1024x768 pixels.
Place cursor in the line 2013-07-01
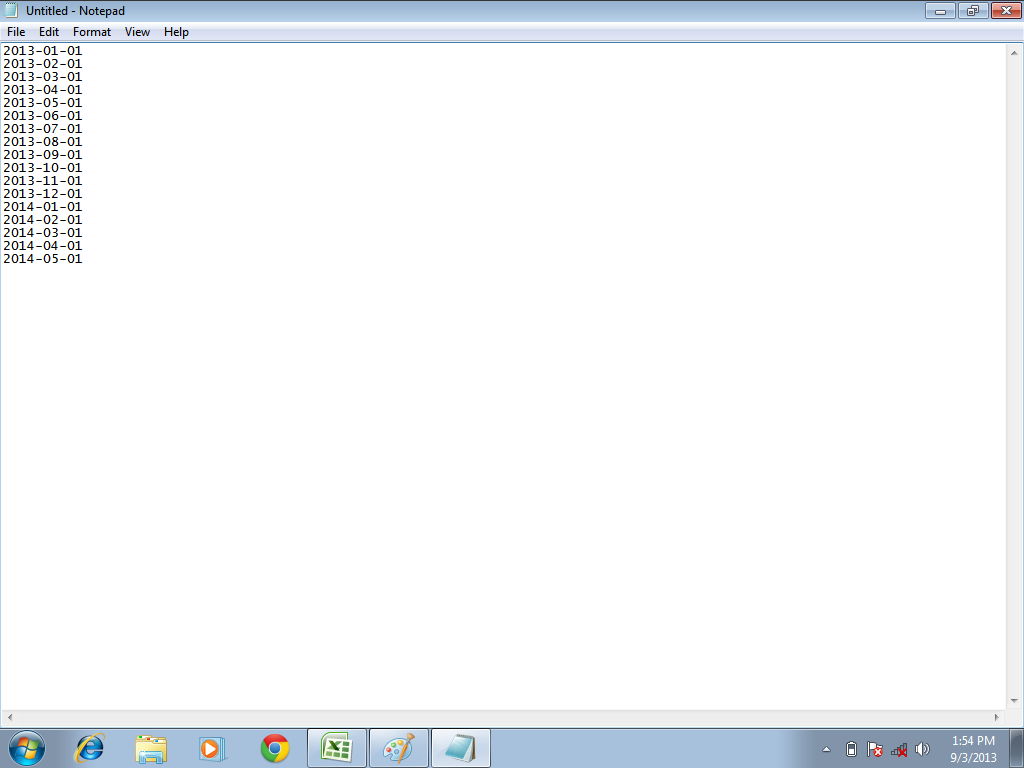click(43, 129)
